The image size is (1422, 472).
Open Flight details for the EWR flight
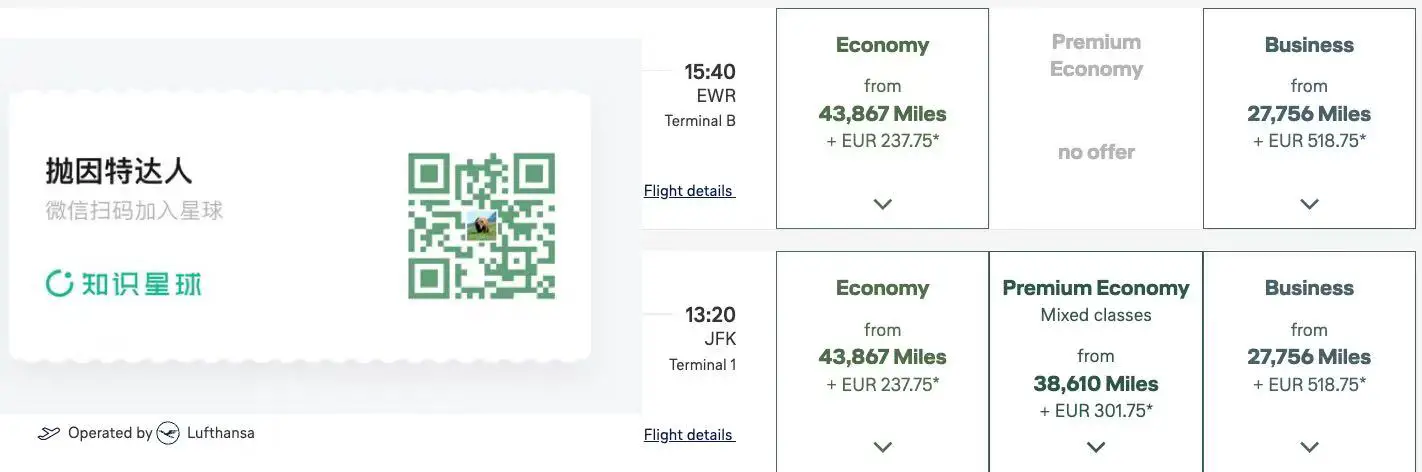tap(689, 191)
